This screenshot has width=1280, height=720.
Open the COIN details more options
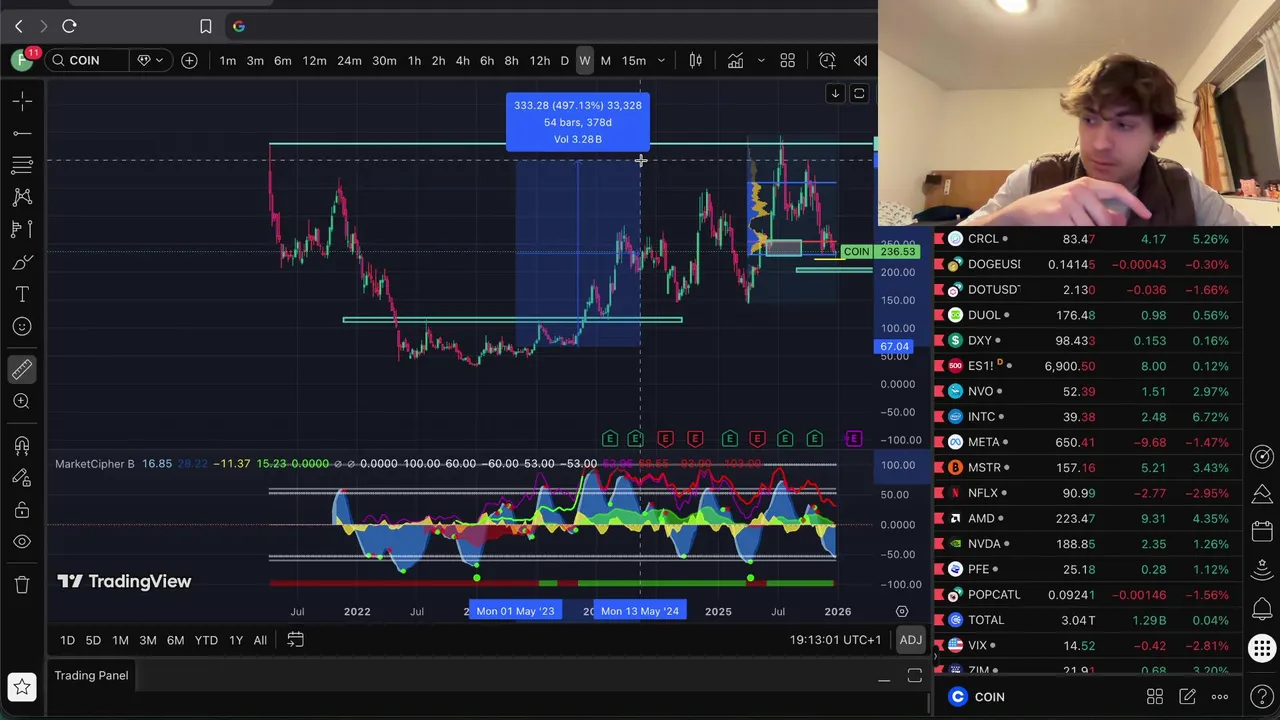(x=1220, y=697)
